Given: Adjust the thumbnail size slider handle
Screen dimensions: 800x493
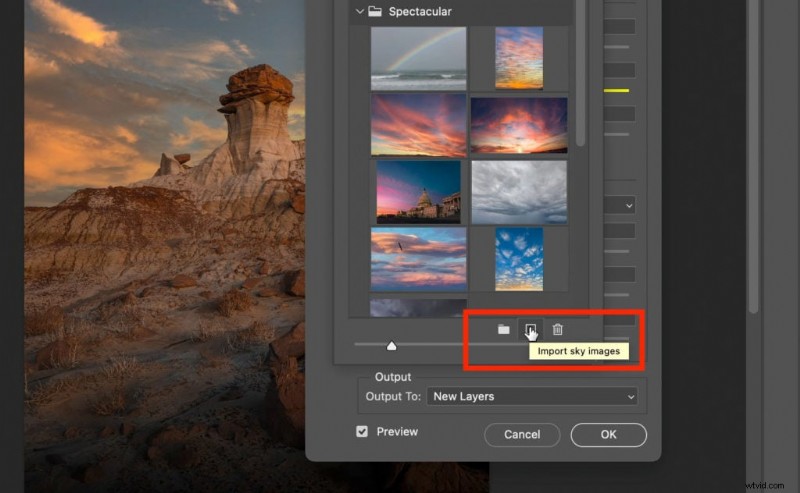Looking at the screenshot, I should 391,346.
